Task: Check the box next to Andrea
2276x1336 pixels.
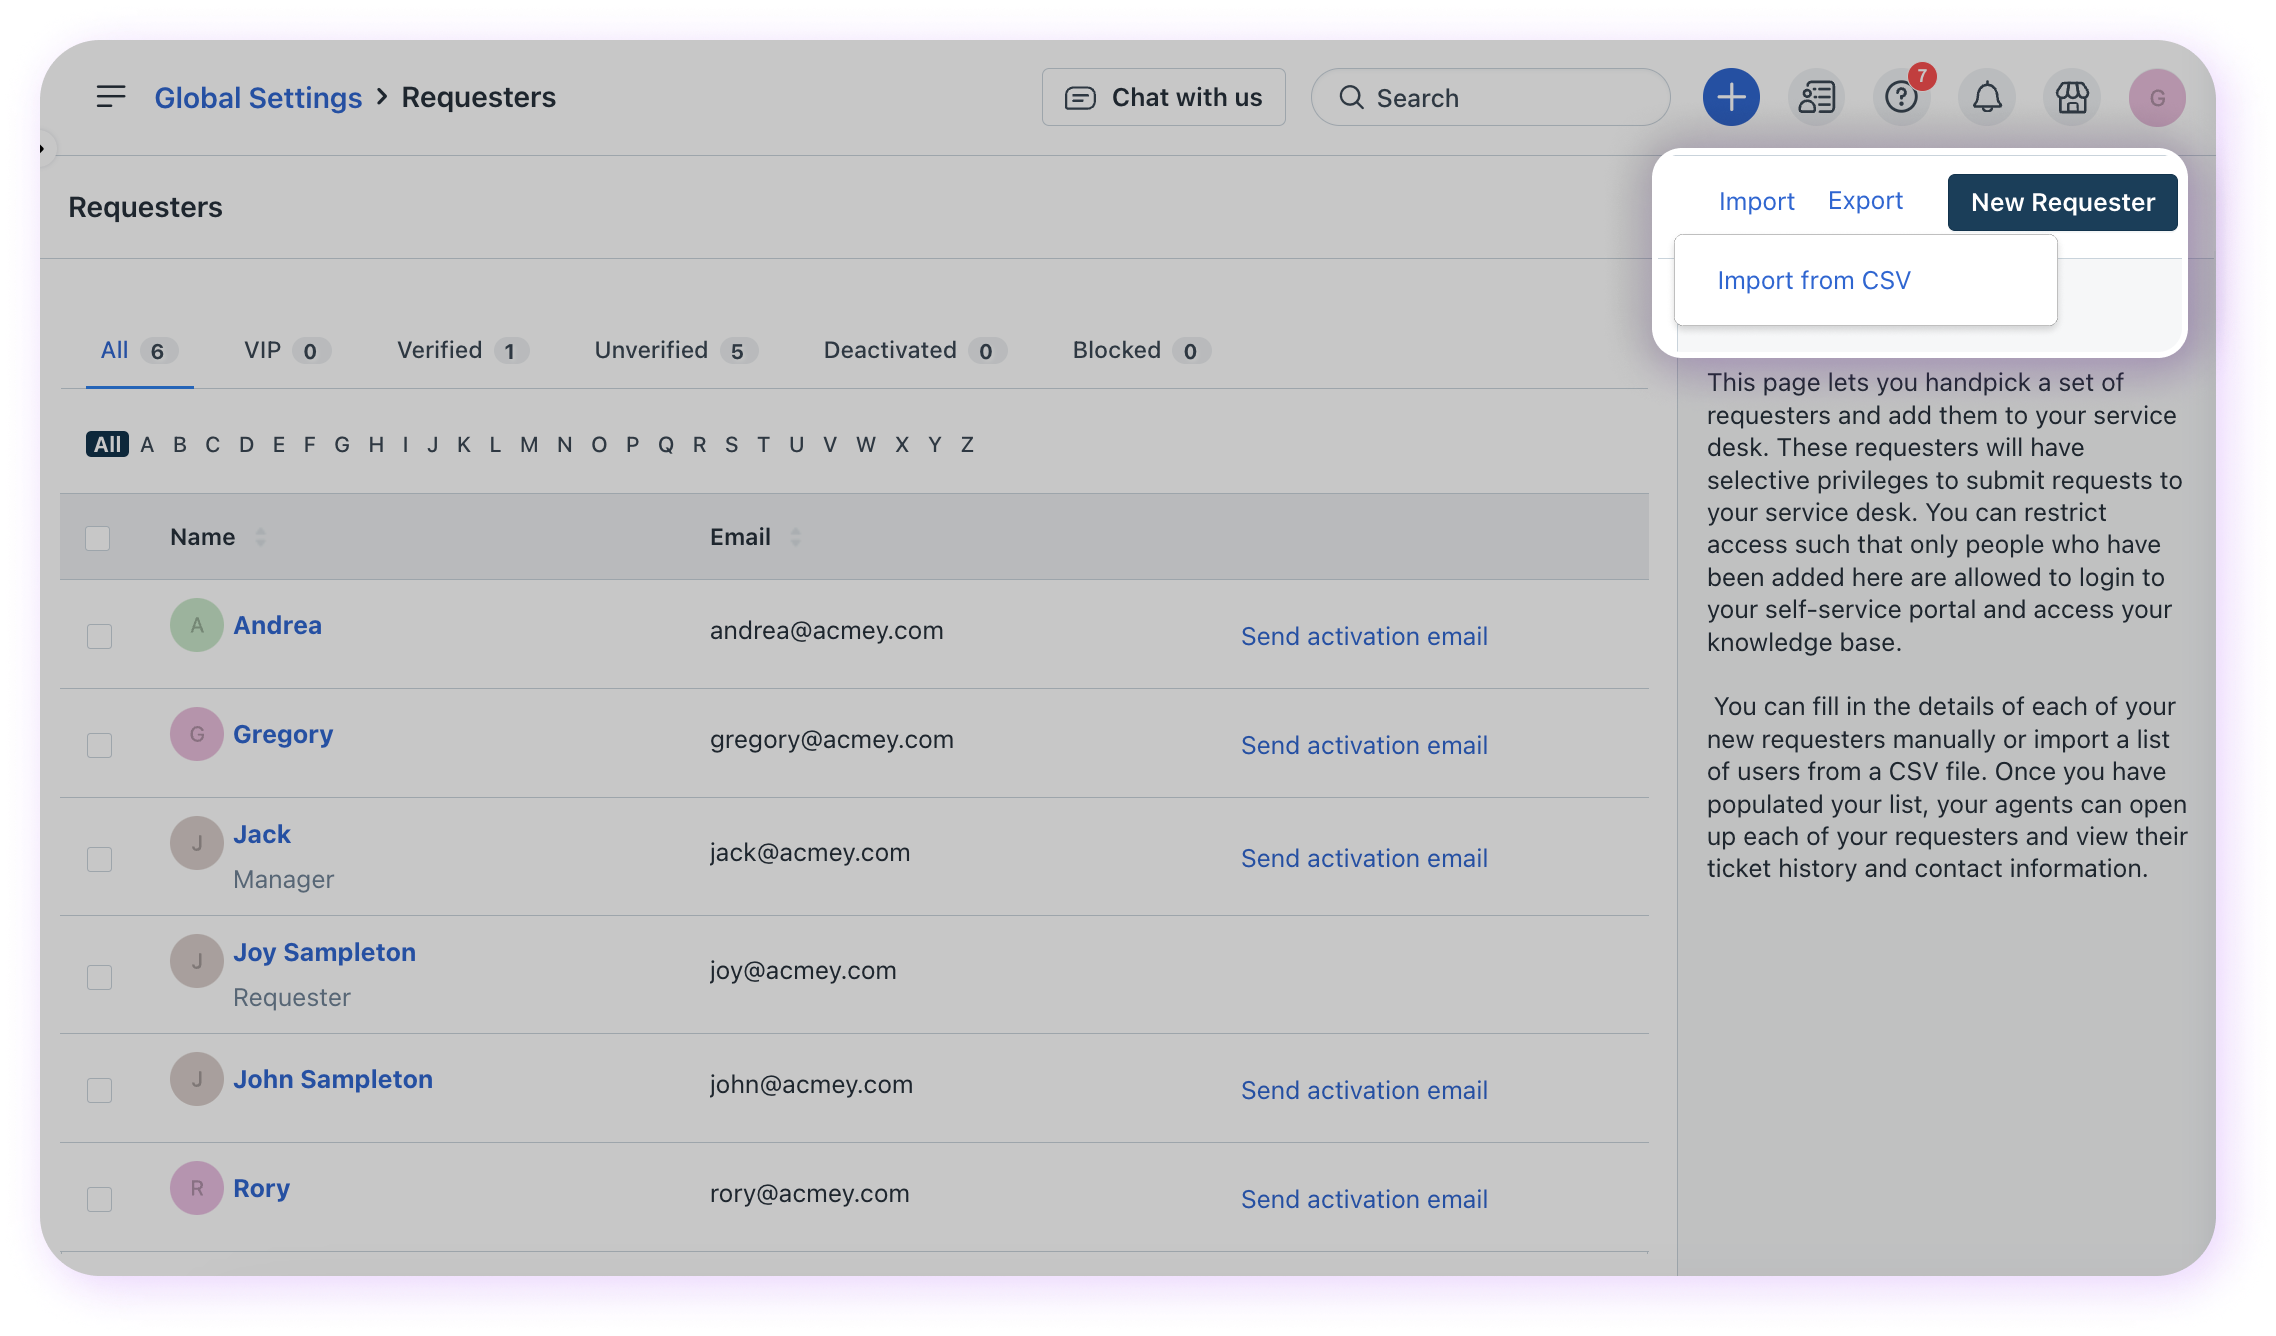Action: pyautogui.click(x=99, y=636)
